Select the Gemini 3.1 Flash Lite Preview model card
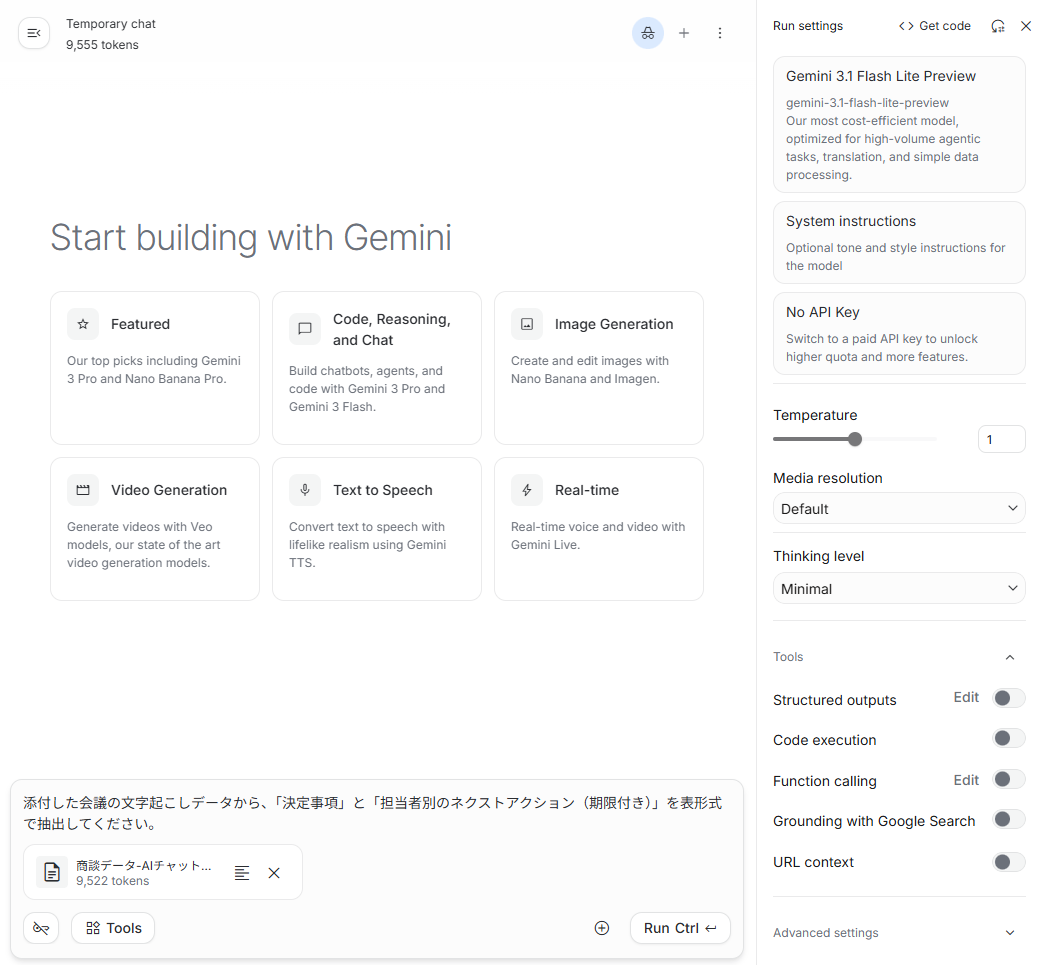The height and width of the screenshot is (965, 1041). pyautogui.click(x=899, y=125)
